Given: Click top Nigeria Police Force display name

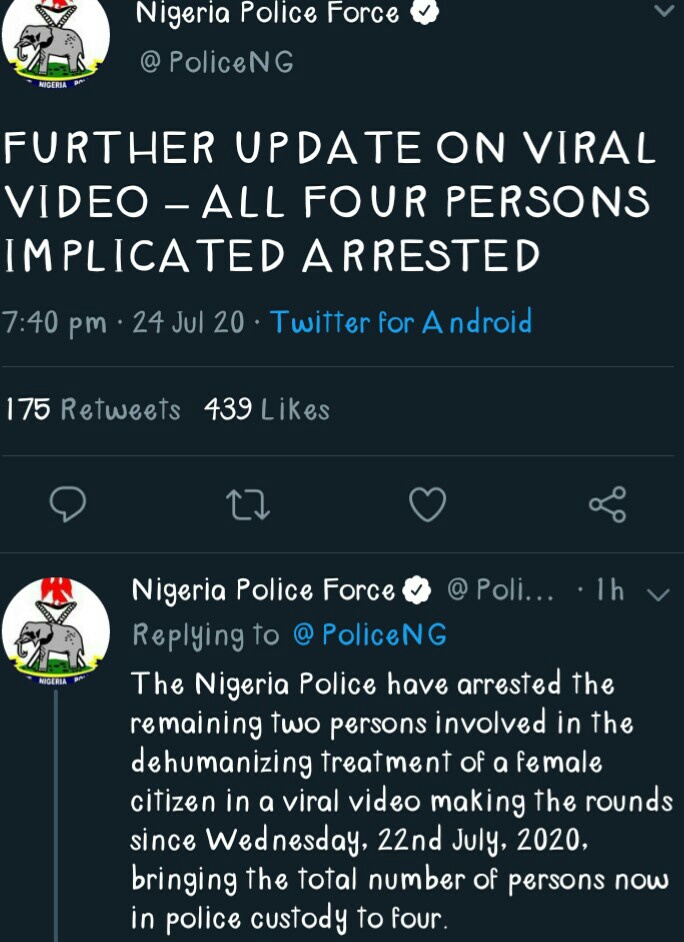Looking at the screenshot, I should [267, 14].
